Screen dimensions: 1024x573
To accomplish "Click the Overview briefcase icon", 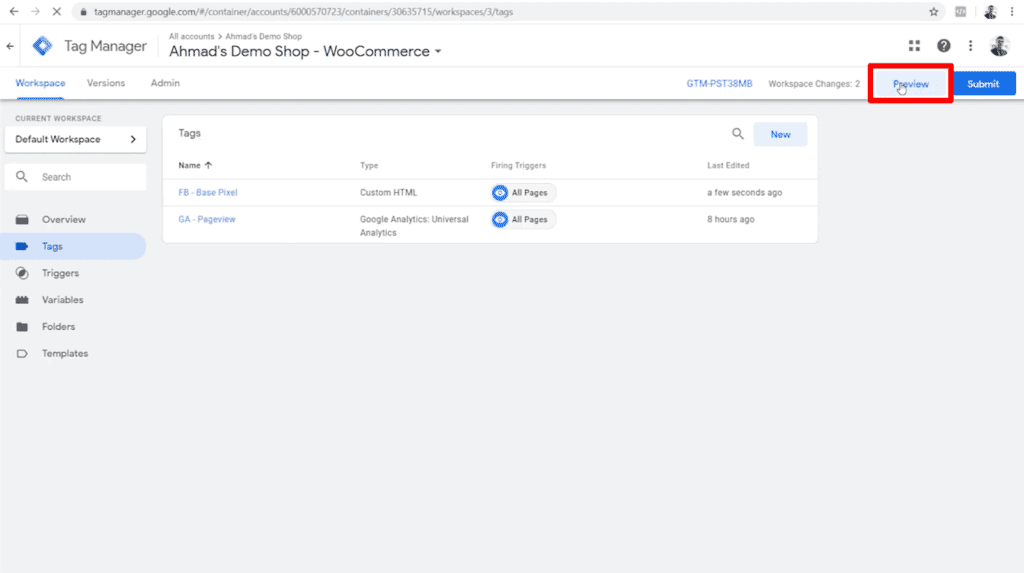I will (22, 220).
